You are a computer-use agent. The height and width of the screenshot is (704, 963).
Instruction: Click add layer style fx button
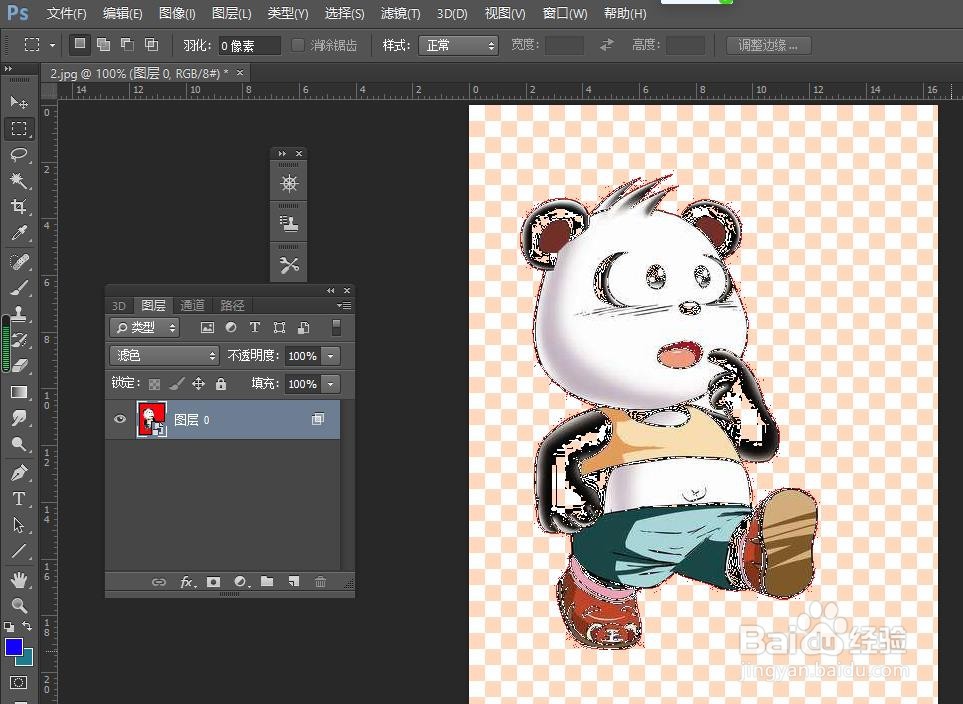click(x=187, y=582)
